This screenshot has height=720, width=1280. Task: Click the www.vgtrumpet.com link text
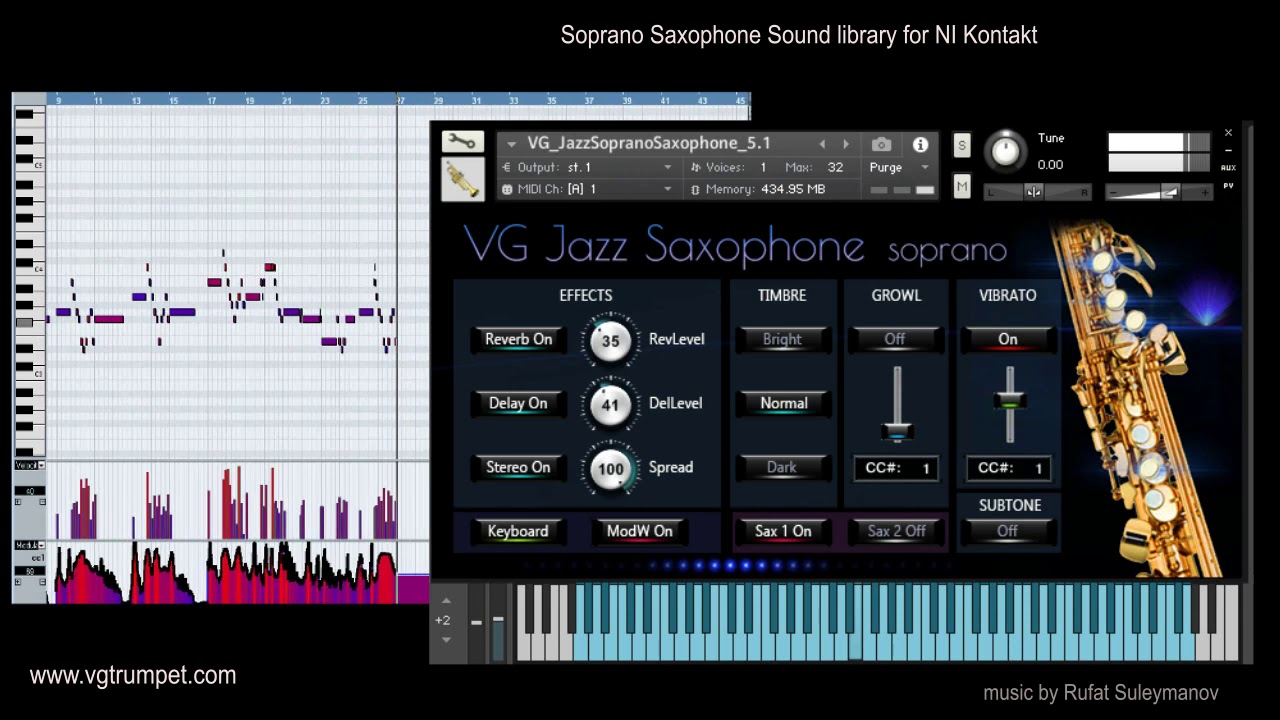(x=133, y=676)
